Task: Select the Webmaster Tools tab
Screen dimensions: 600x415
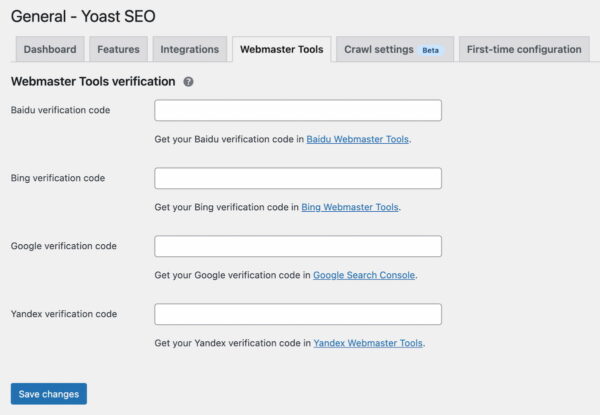Action: (282, 49)
